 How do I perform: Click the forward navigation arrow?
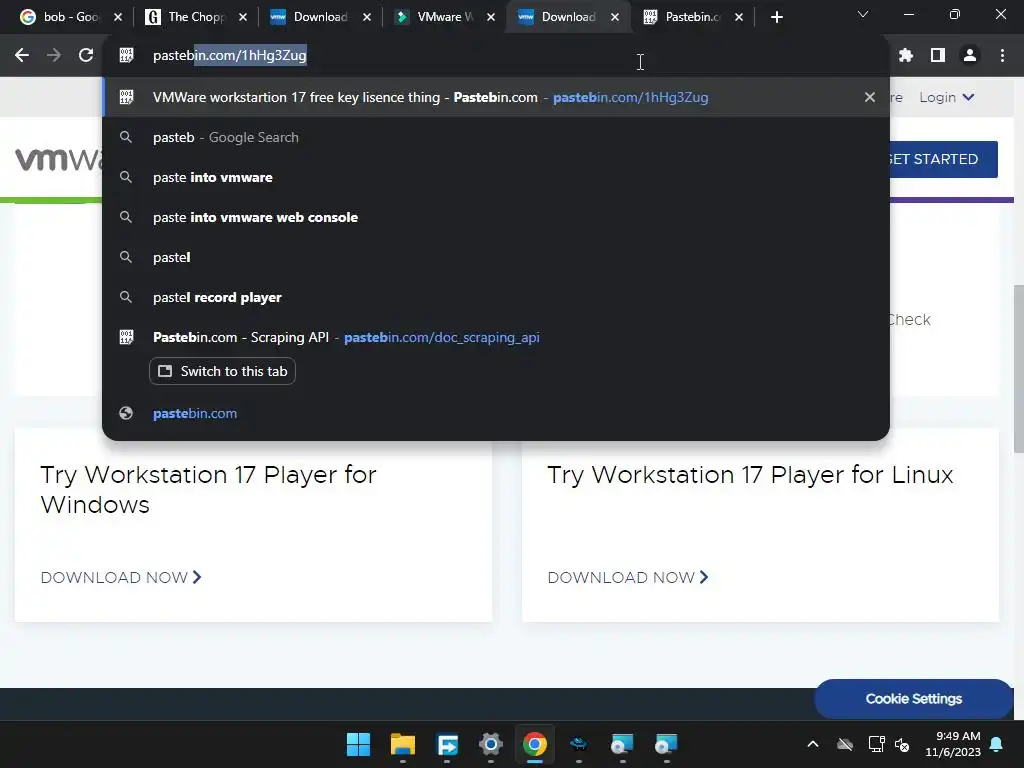coord(54,56)
